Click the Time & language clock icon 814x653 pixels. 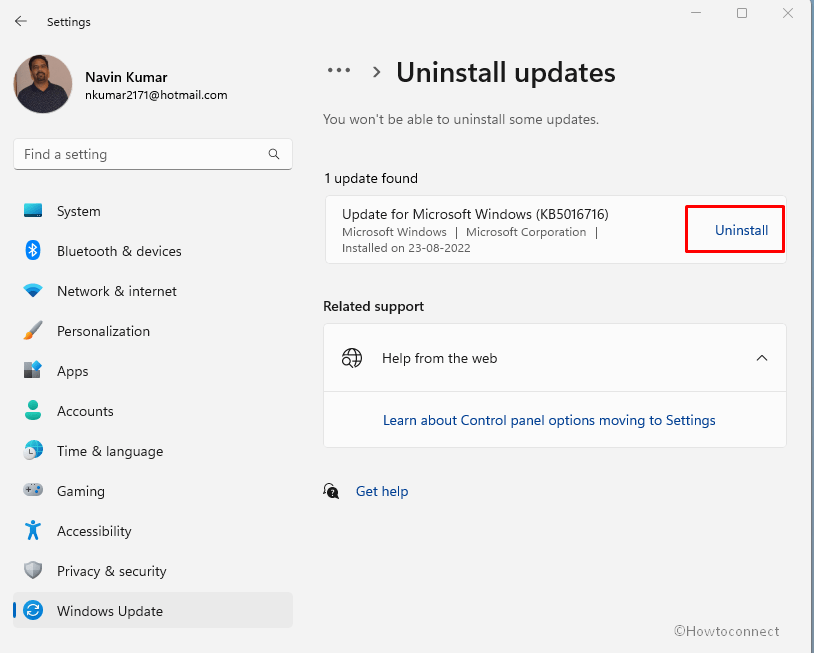pos(33,451)
